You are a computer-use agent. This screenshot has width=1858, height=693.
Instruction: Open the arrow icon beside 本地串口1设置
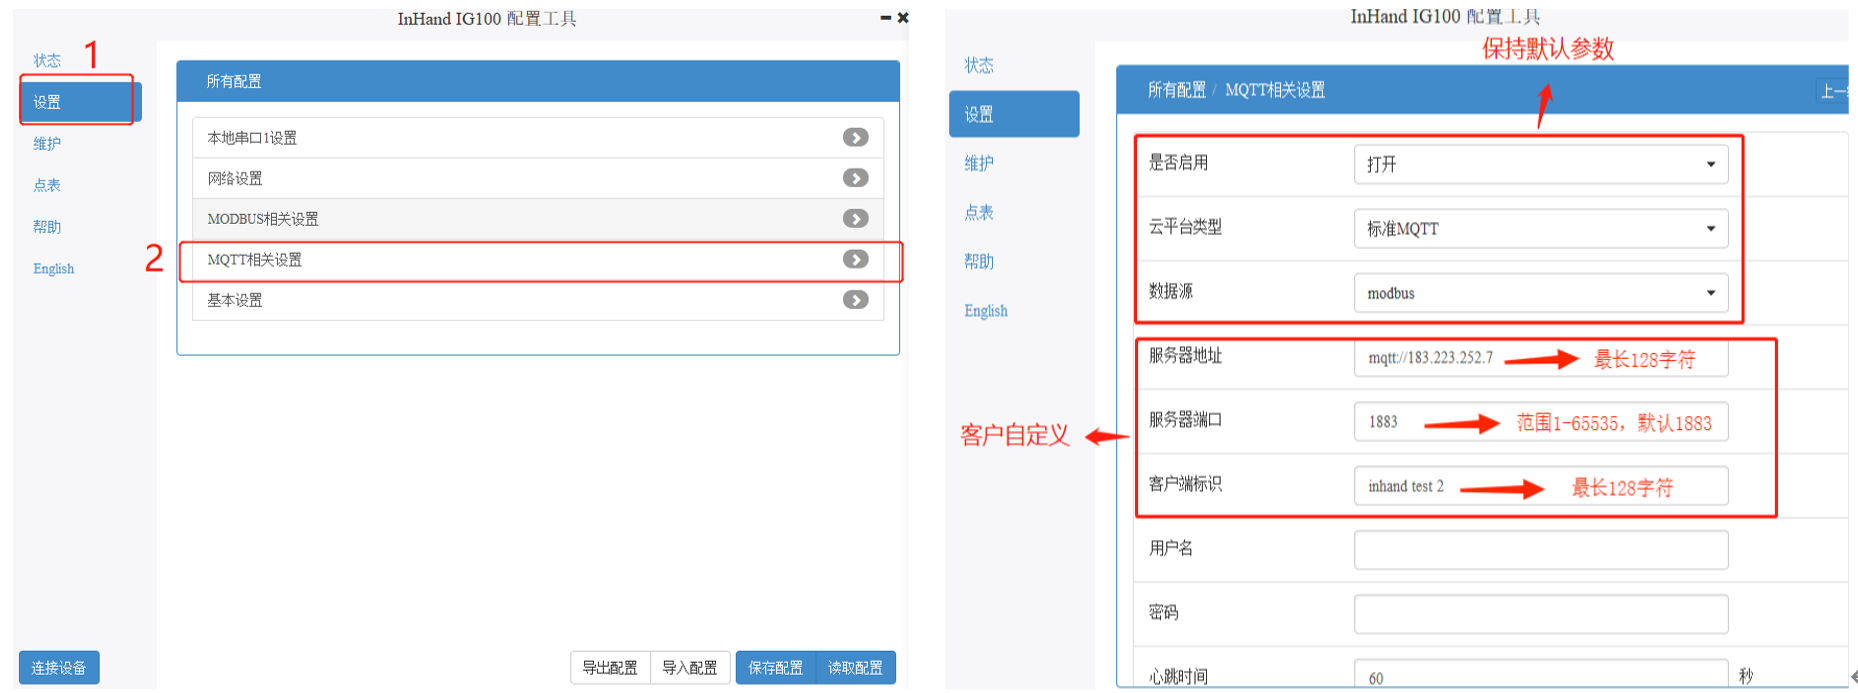tap(855, 137)
